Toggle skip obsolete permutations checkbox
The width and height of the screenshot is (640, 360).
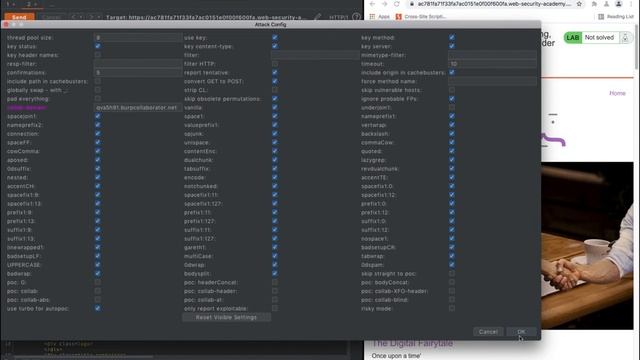click(275, 99)
